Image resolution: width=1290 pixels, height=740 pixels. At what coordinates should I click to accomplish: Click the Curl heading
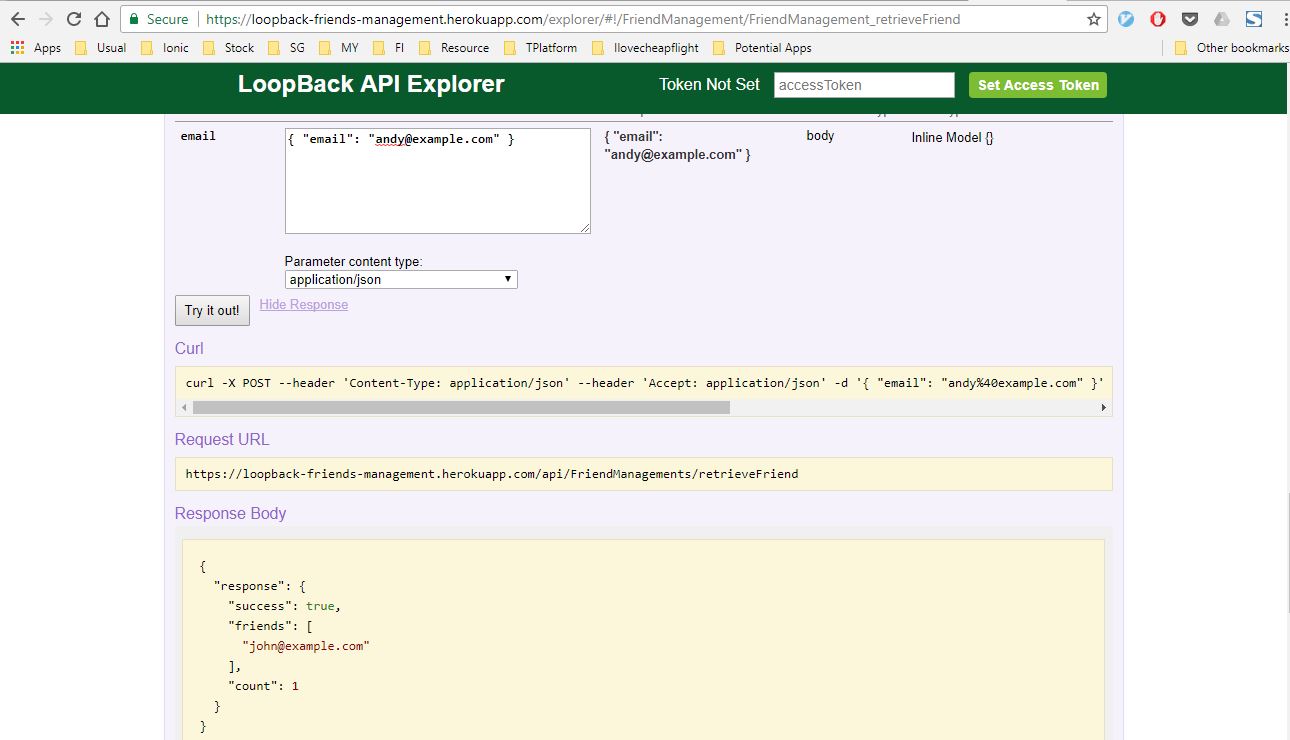pos(189,348)
